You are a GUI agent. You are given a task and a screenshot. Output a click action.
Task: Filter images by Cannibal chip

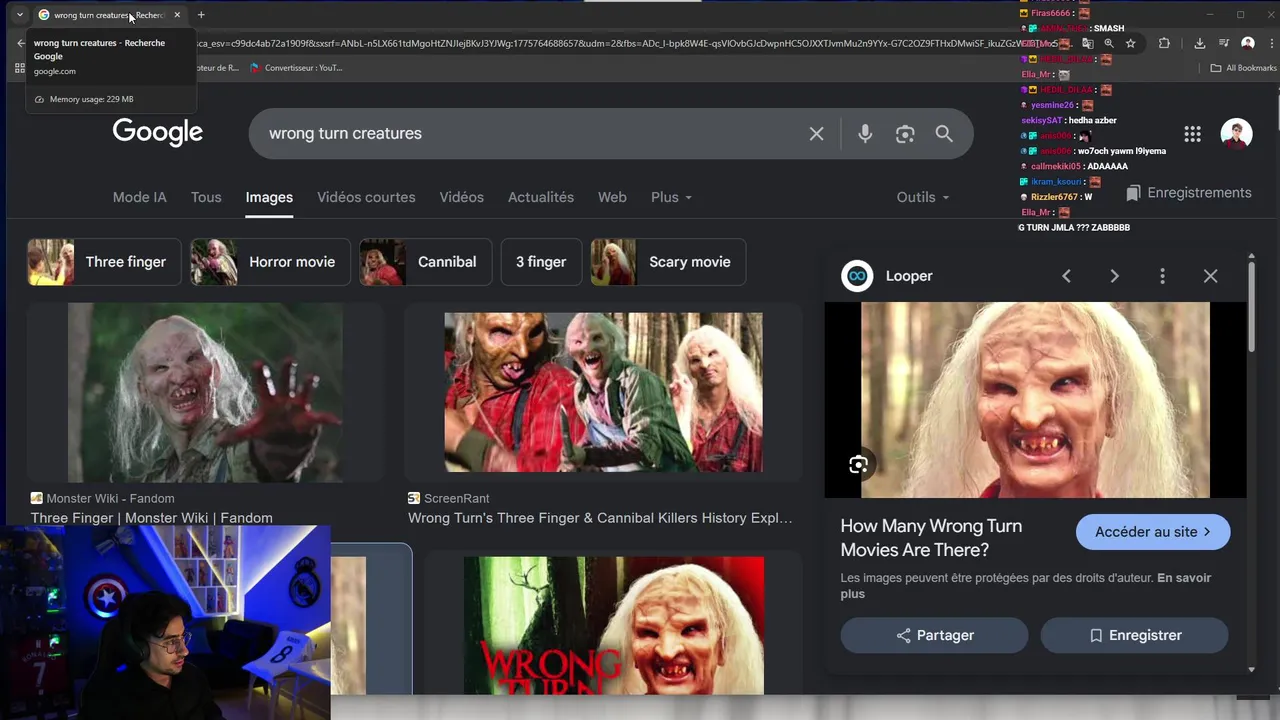425,262
